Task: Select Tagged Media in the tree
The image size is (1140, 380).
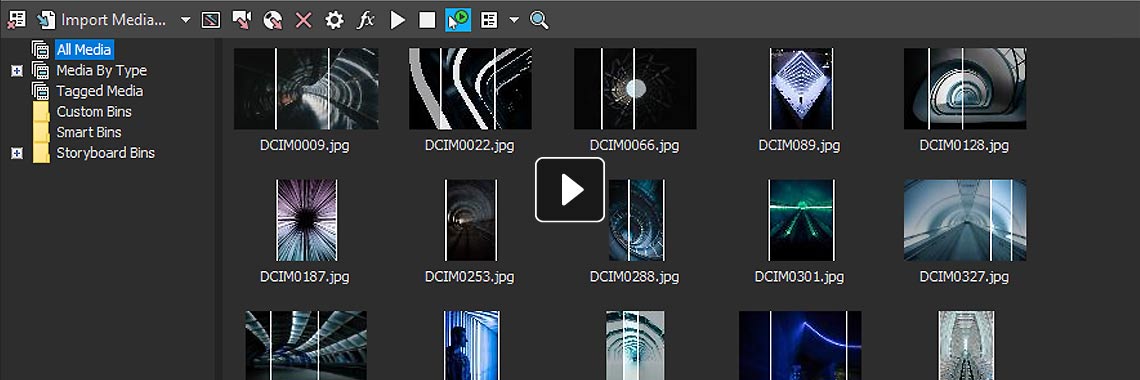Action: [100, 91]
